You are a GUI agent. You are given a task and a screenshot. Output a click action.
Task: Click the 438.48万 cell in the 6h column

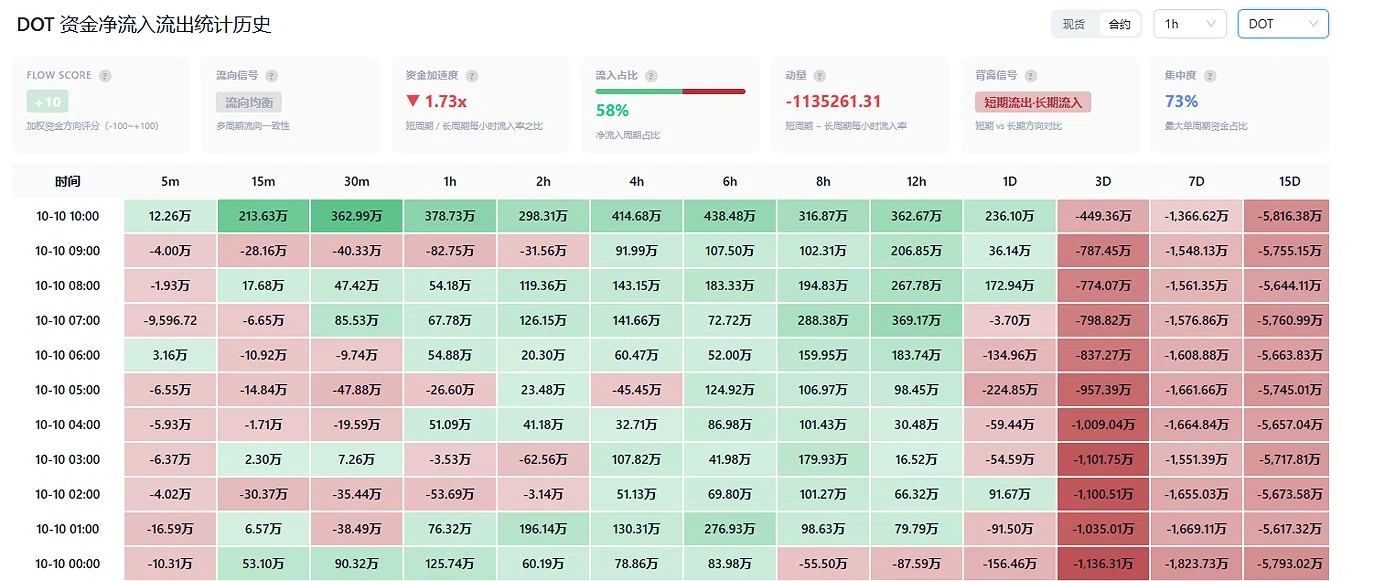click(730, 216)
